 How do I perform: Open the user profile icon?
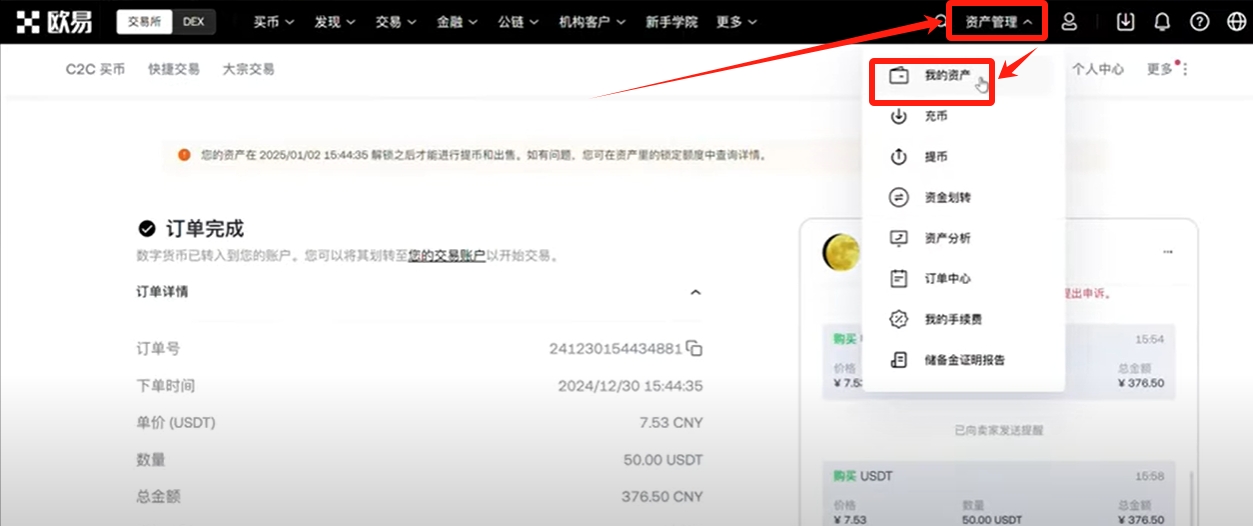(x=1069, y=22)
